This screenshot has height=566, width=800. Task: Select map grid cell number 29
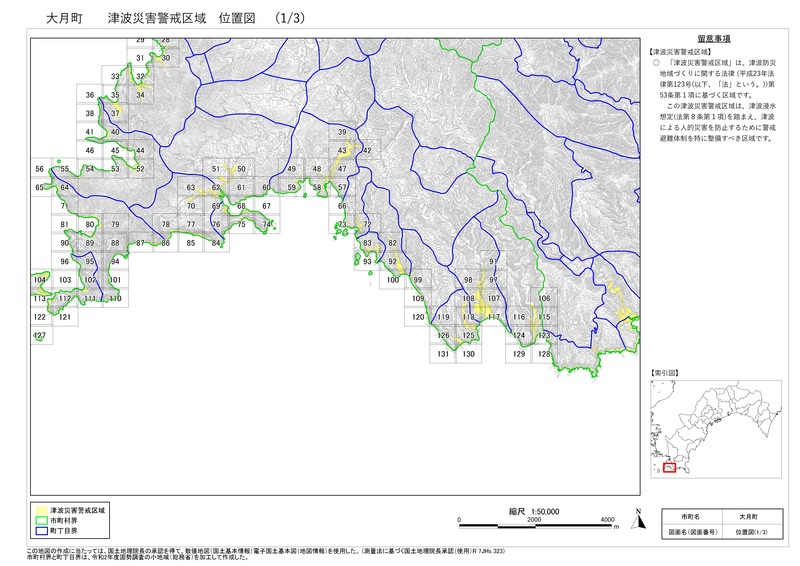click(141, 39)
